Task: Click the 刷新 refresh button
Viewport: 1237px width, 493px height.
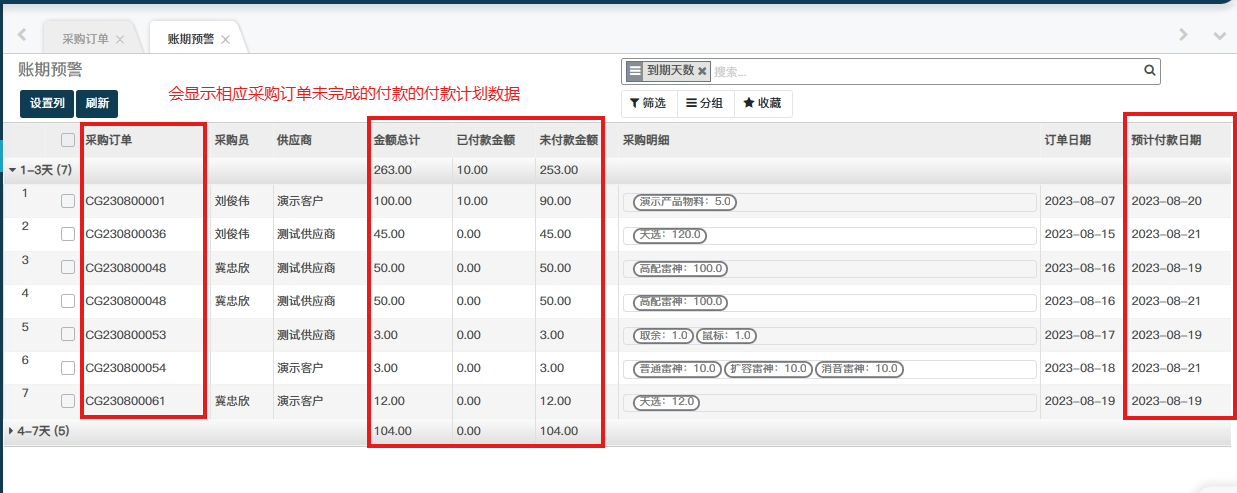Action: (x=97, y=103)
